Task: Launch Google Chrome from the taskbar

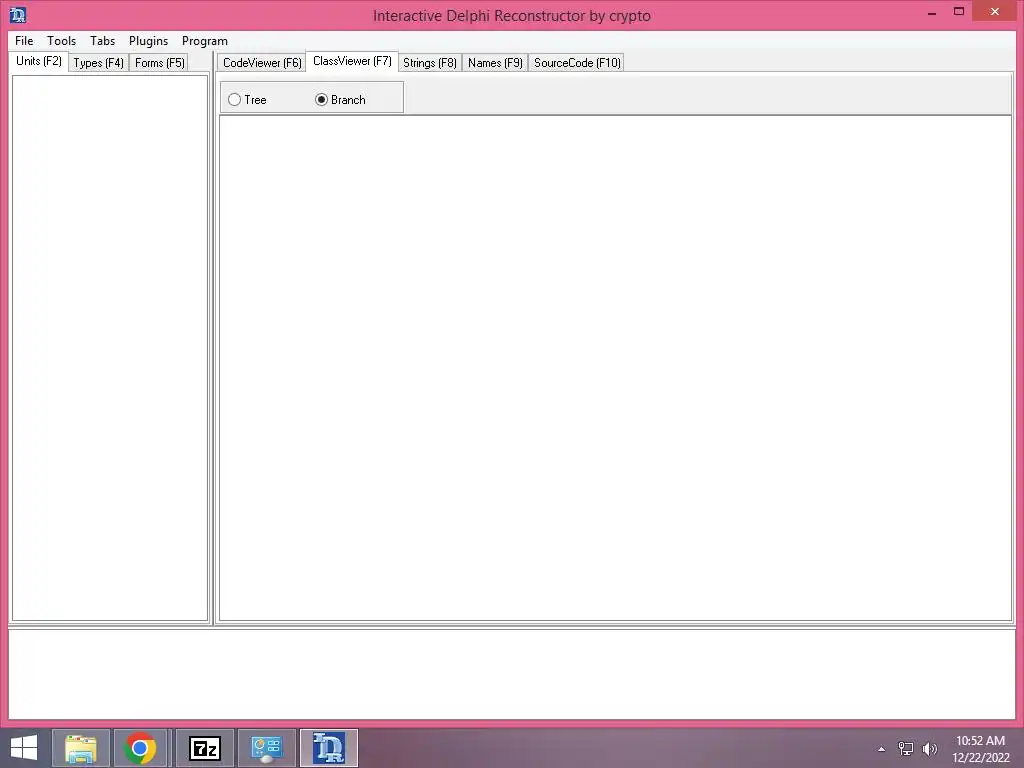Action: pyautogui.click(x=140, y=748)
